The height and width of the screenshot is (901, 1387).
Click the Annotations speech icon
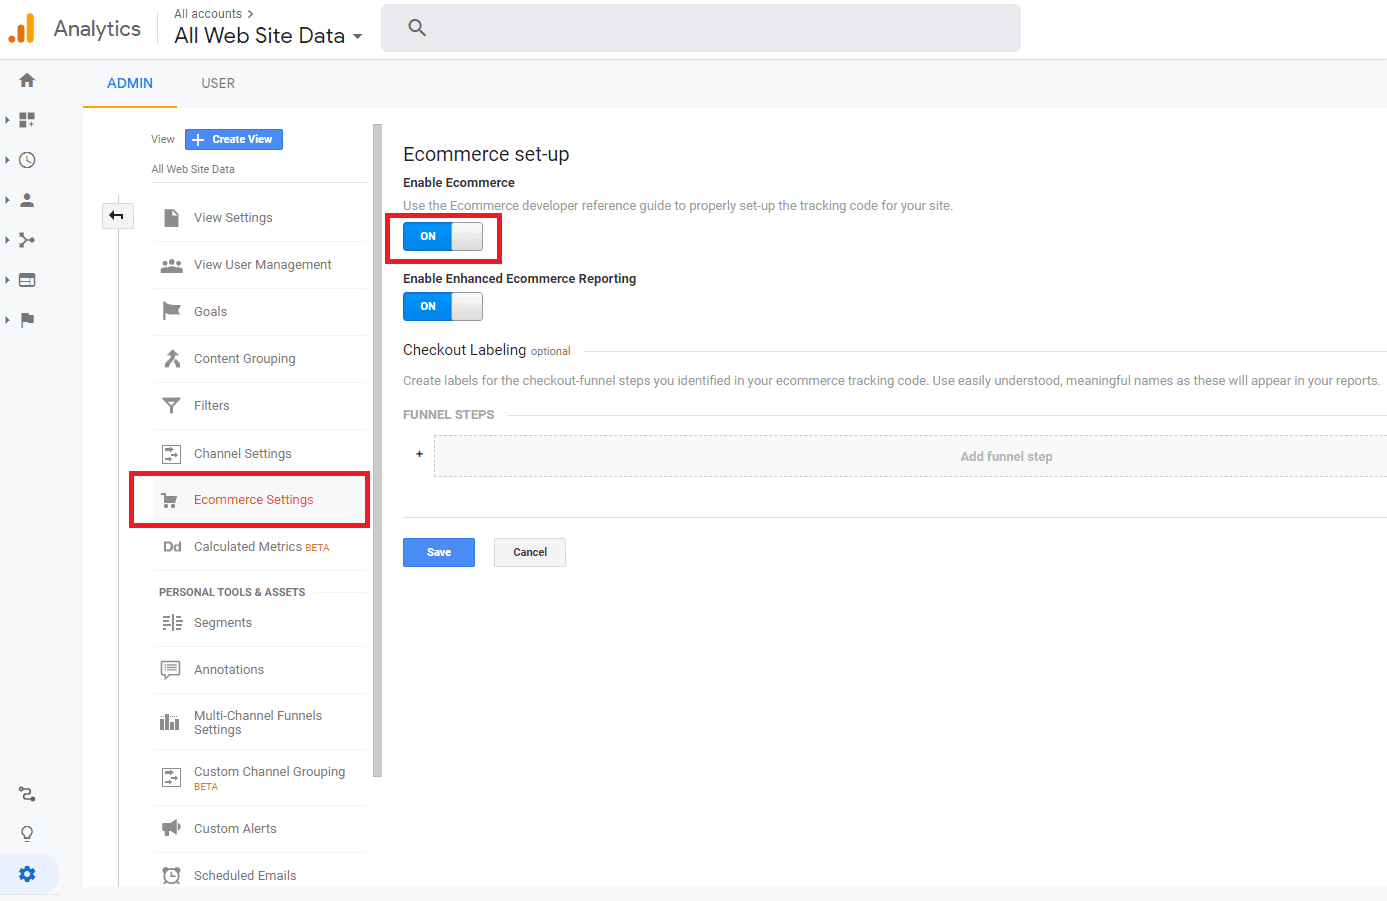pyautogui.click(x=171, y=670)
